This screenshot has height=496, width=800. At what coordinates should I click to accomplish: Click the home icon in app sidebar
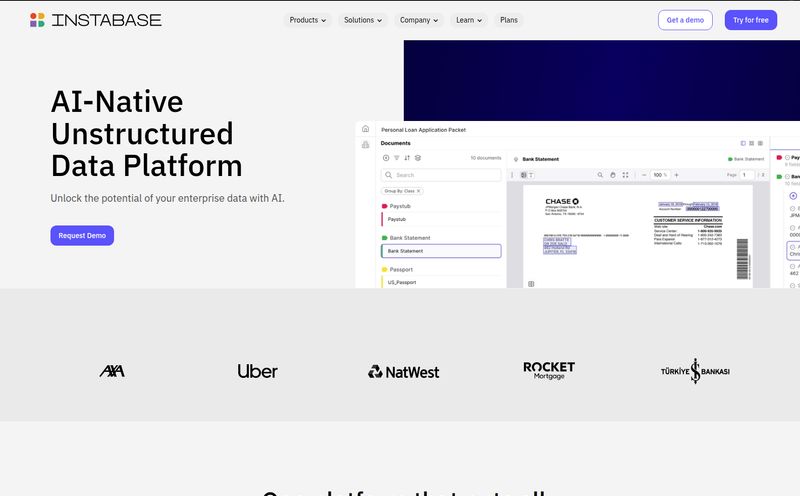365,129
